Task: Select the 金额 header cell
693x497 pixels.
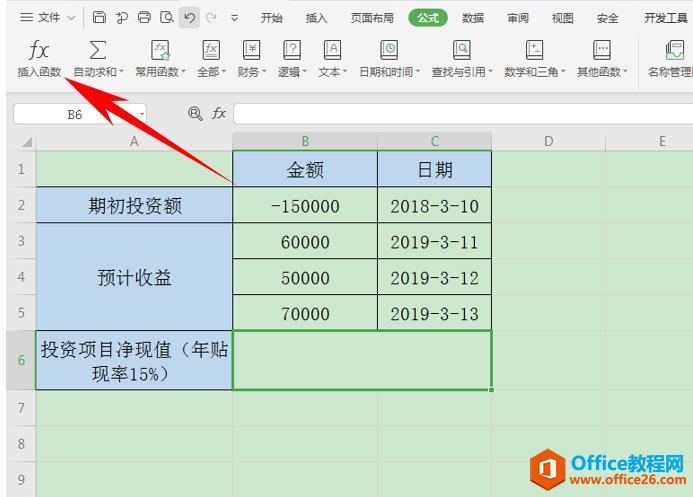Action: pyautogui.click(x=305, y=169)
